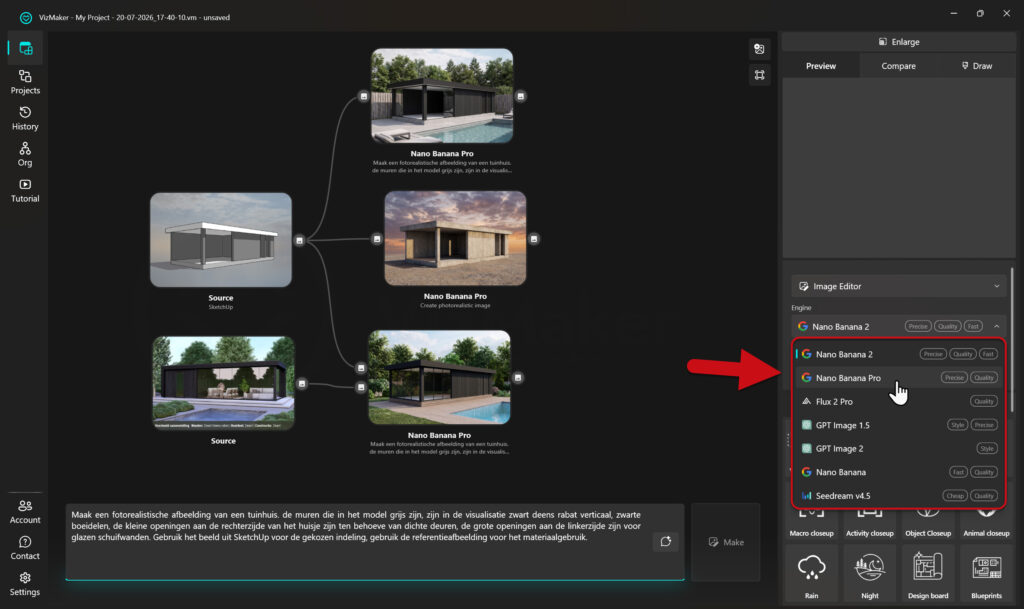Screen dimensions: 1024x609
Task: Click the 'Engine' label
Action: pos(801,307)
